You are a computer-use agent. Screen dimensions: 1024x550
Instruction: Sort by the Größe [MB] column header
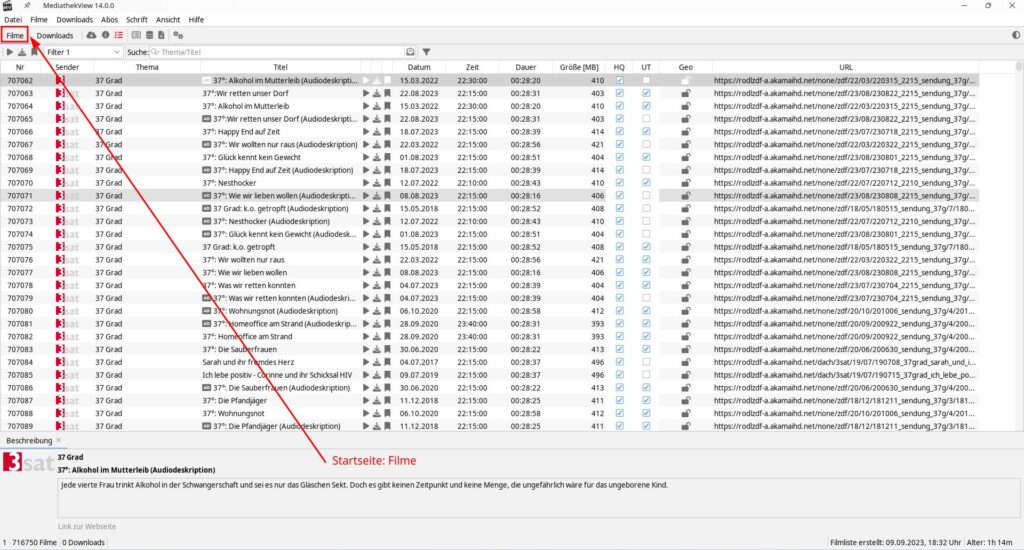tap(579, 67)
